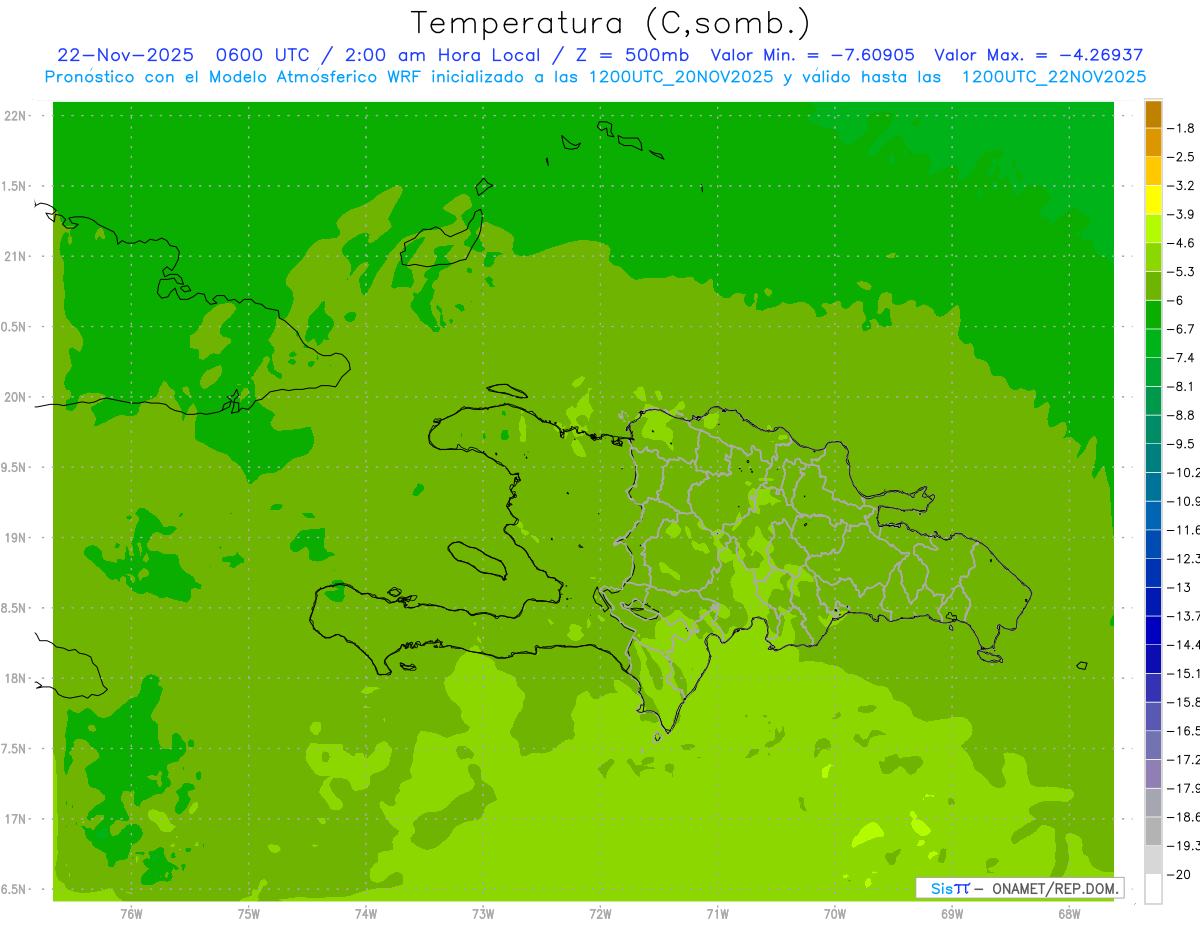Image resolution: width=1200 pixels, height=927 pixels.
Task: Click the '22N' latitude label
Action: point(16,116)
